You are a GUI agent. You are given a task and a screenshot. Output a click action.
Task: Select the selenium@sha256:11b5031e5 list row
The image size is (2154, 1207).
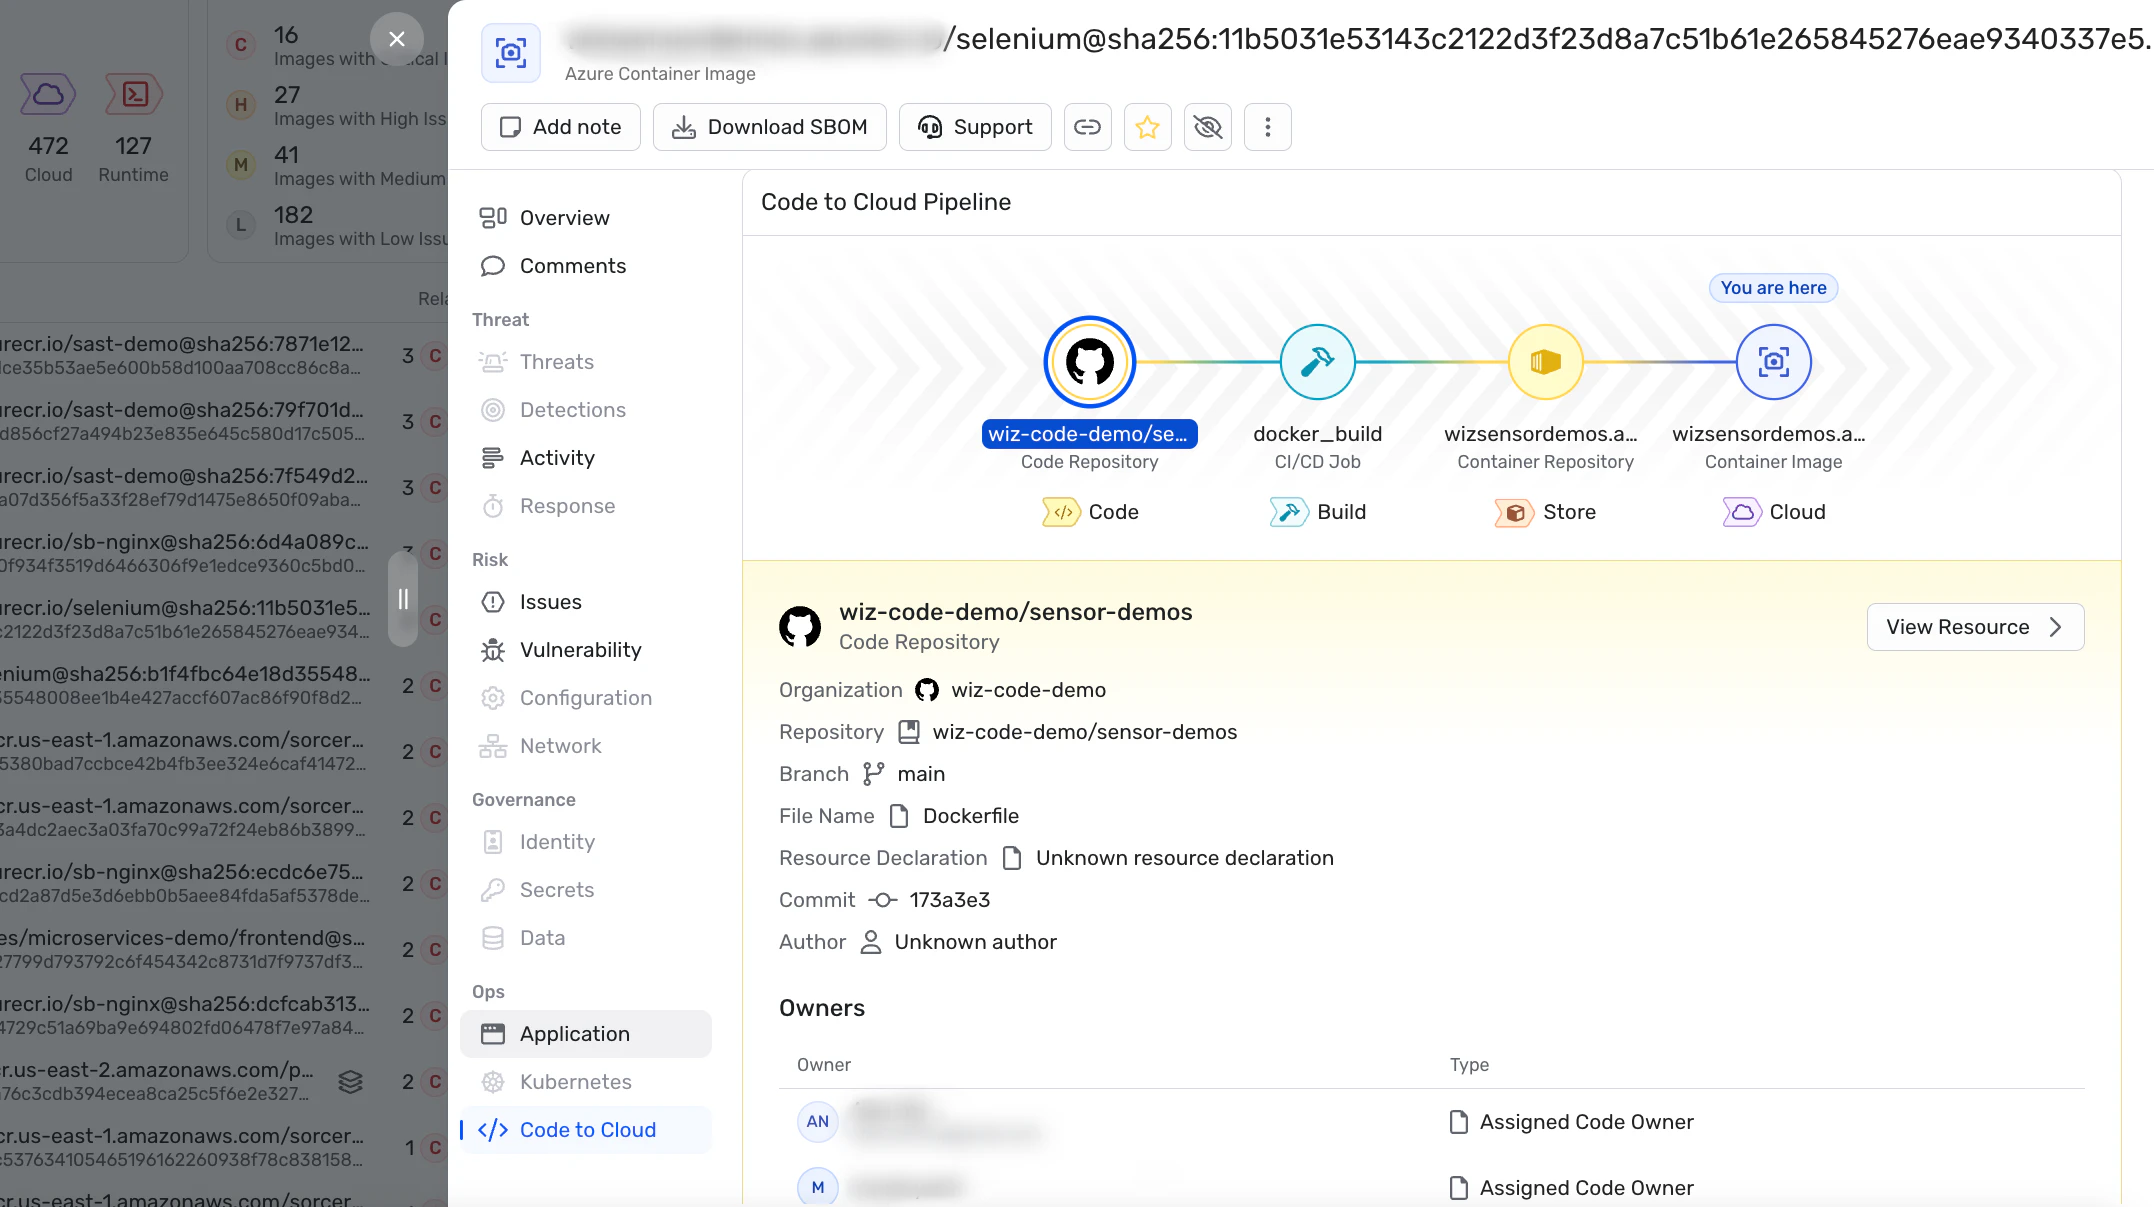tap(224, 619)
